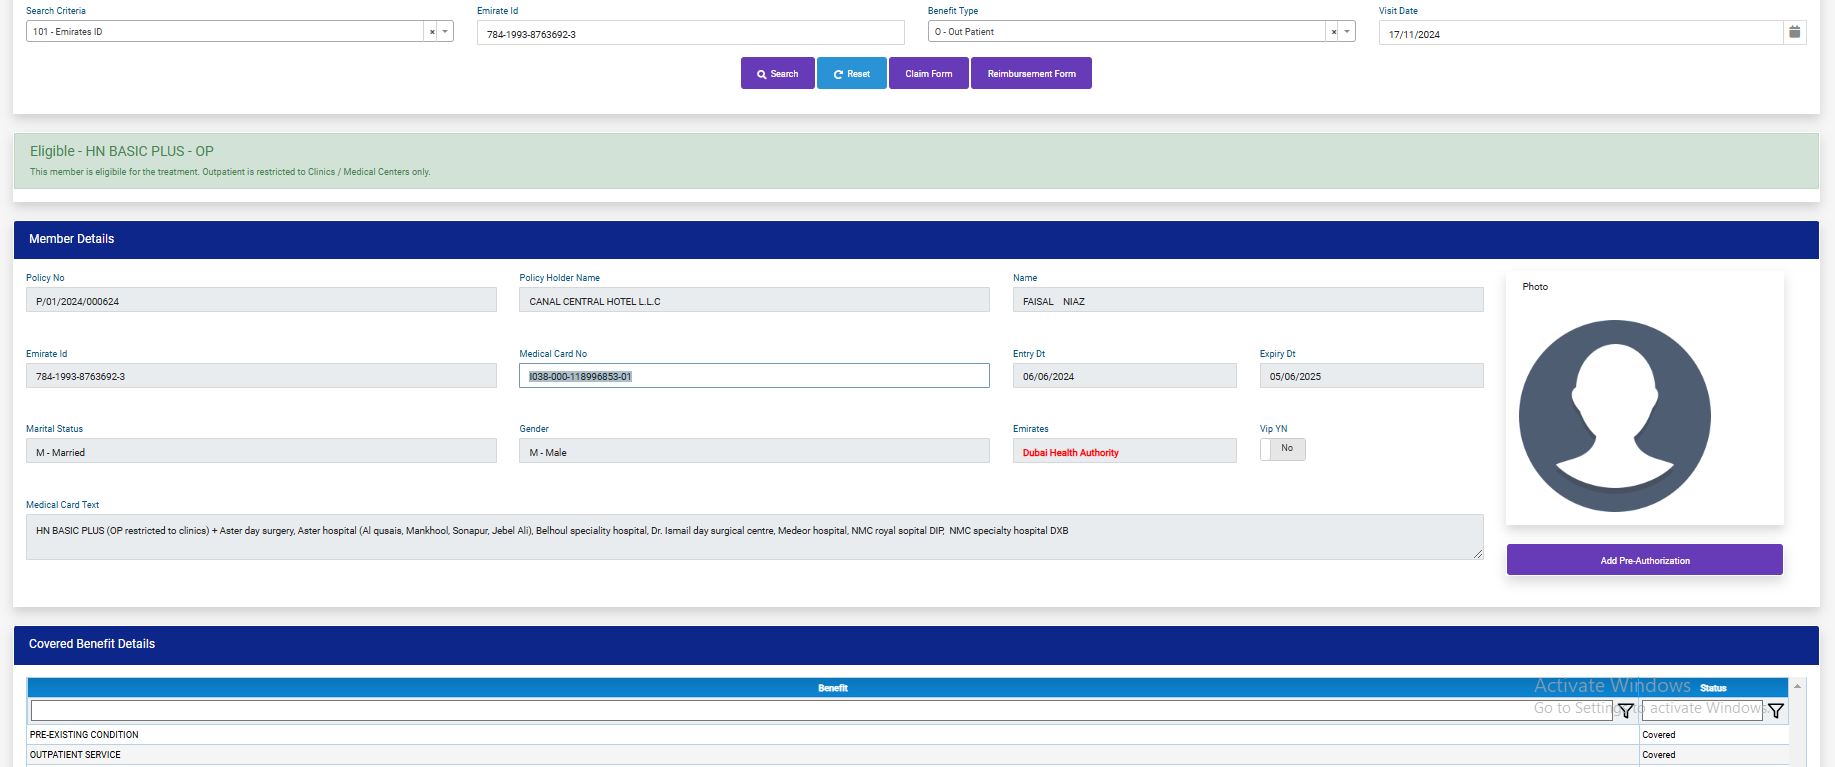1835x767 pixels.
Task: Sort by the Status column header
Action: click(x=1712, y=688)
